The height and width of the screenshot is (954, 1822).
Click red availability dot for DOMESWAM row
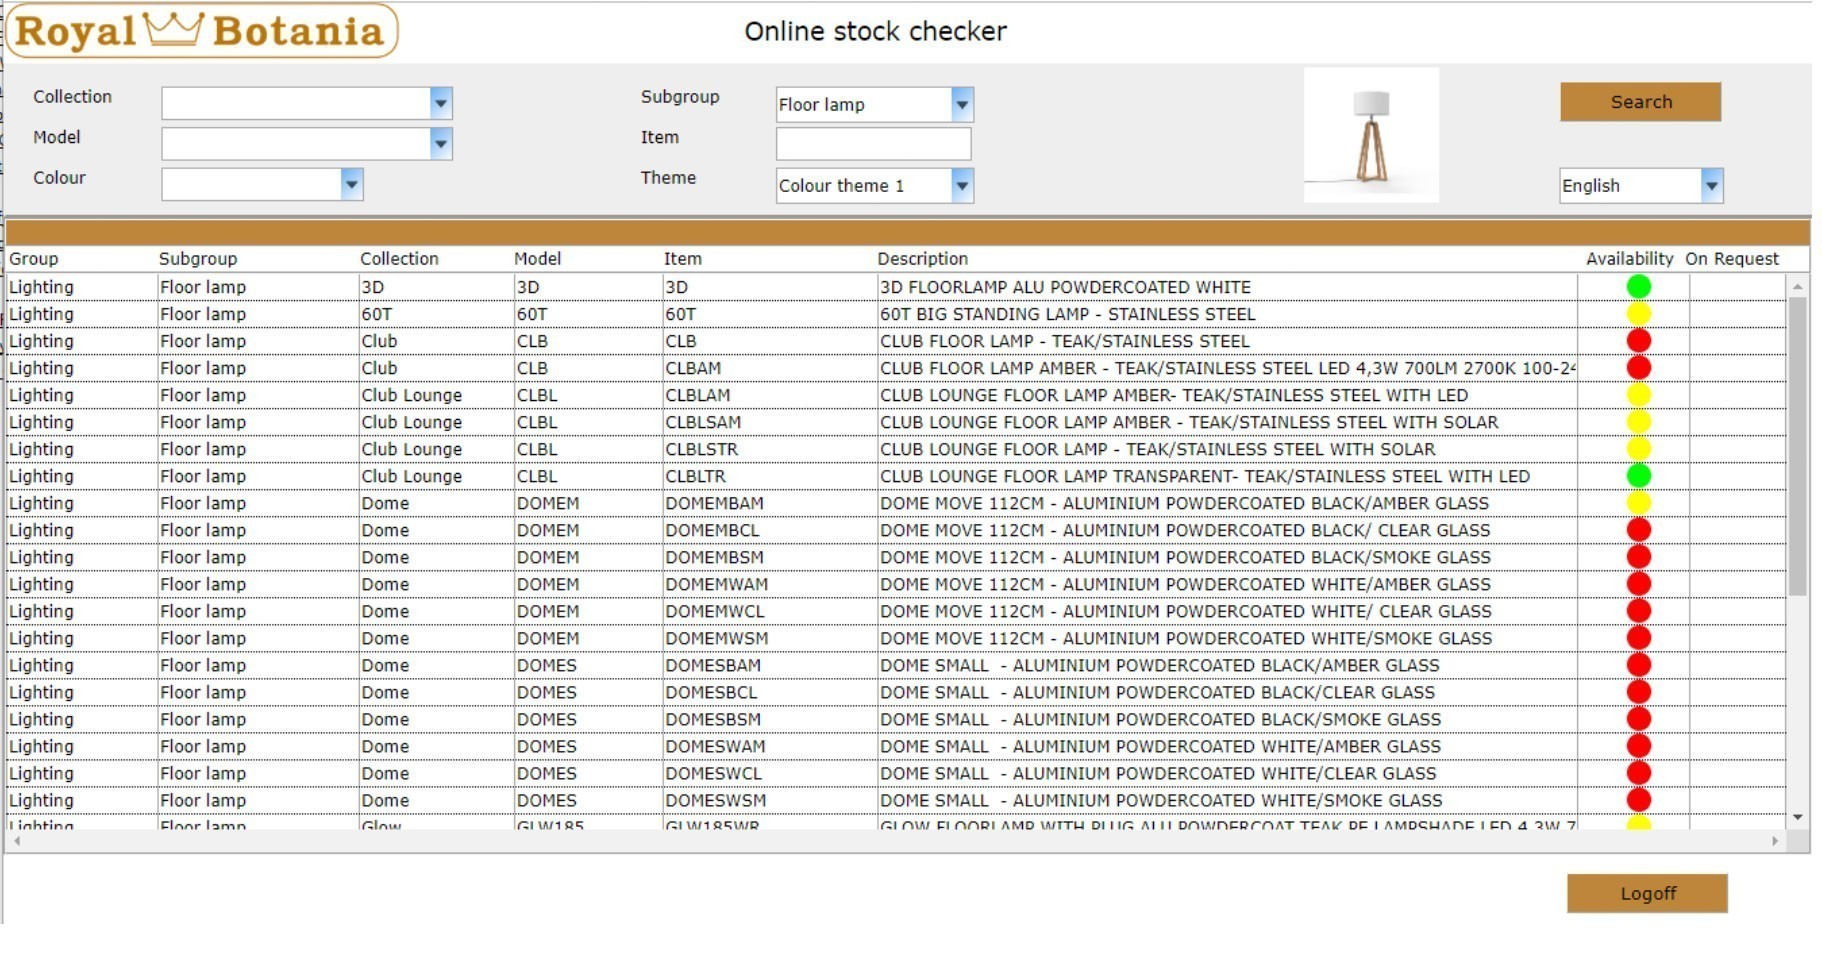[1638, 746]
